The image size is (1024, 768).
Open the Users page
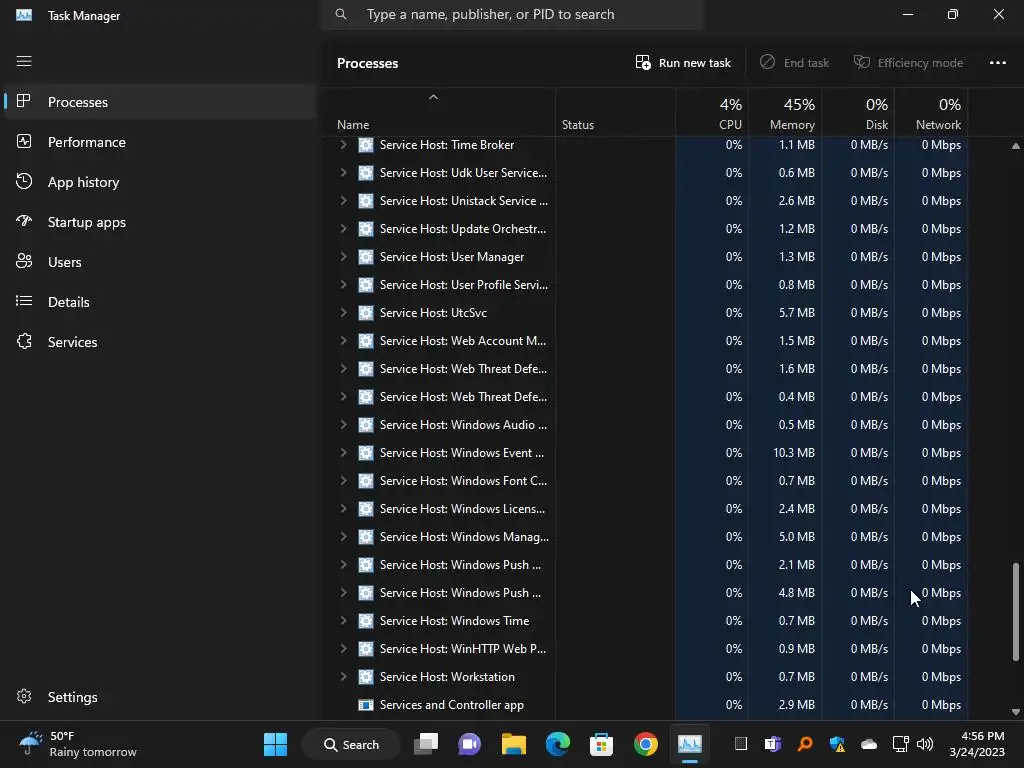click(159, 262)
